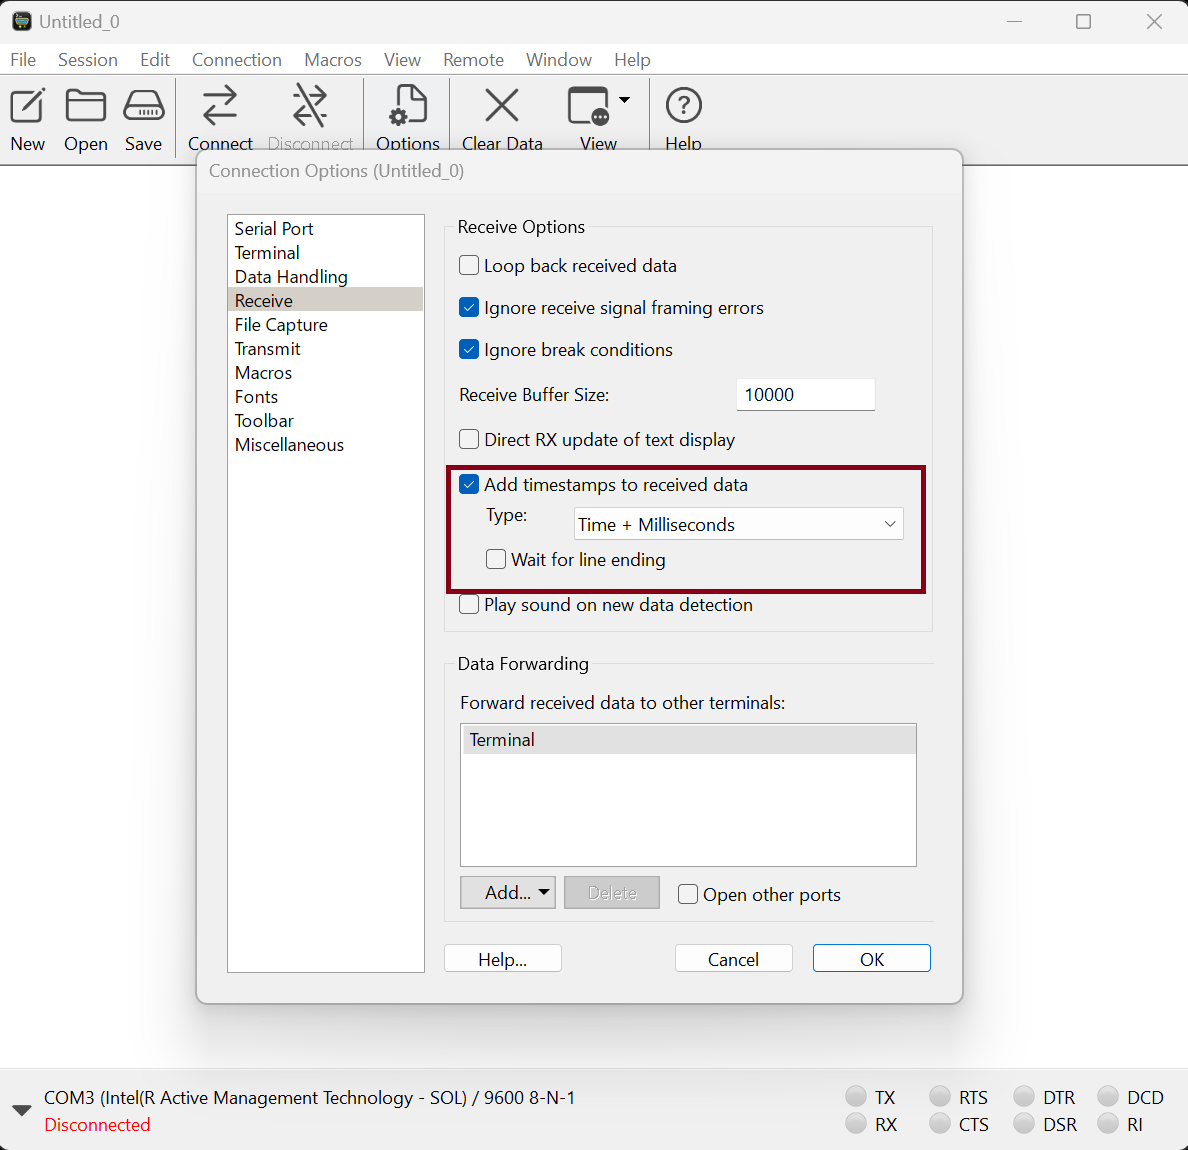Click the Receive Buffer Size field
The height and width of the screenshot is (1150, 1188).
click(x=805, y=395)
